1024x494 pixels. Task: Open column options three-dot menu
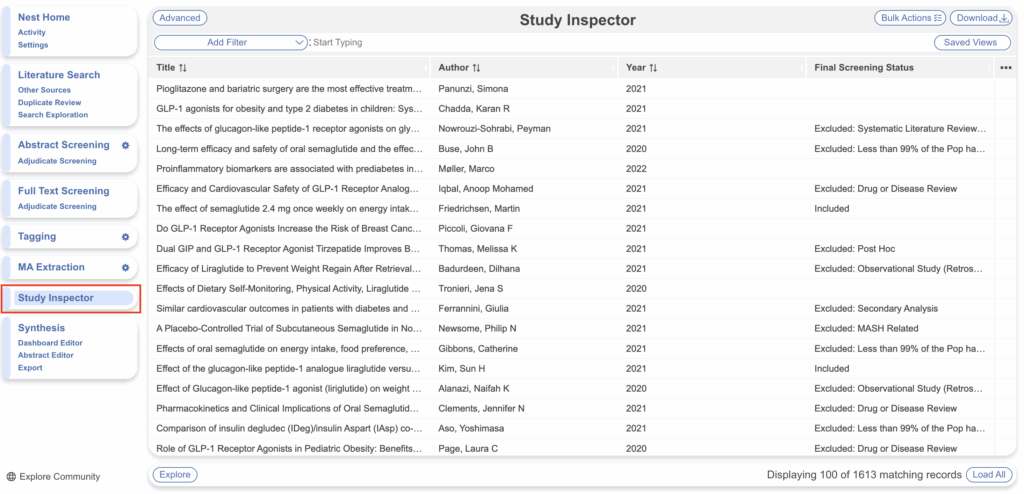click(1005, 68)
